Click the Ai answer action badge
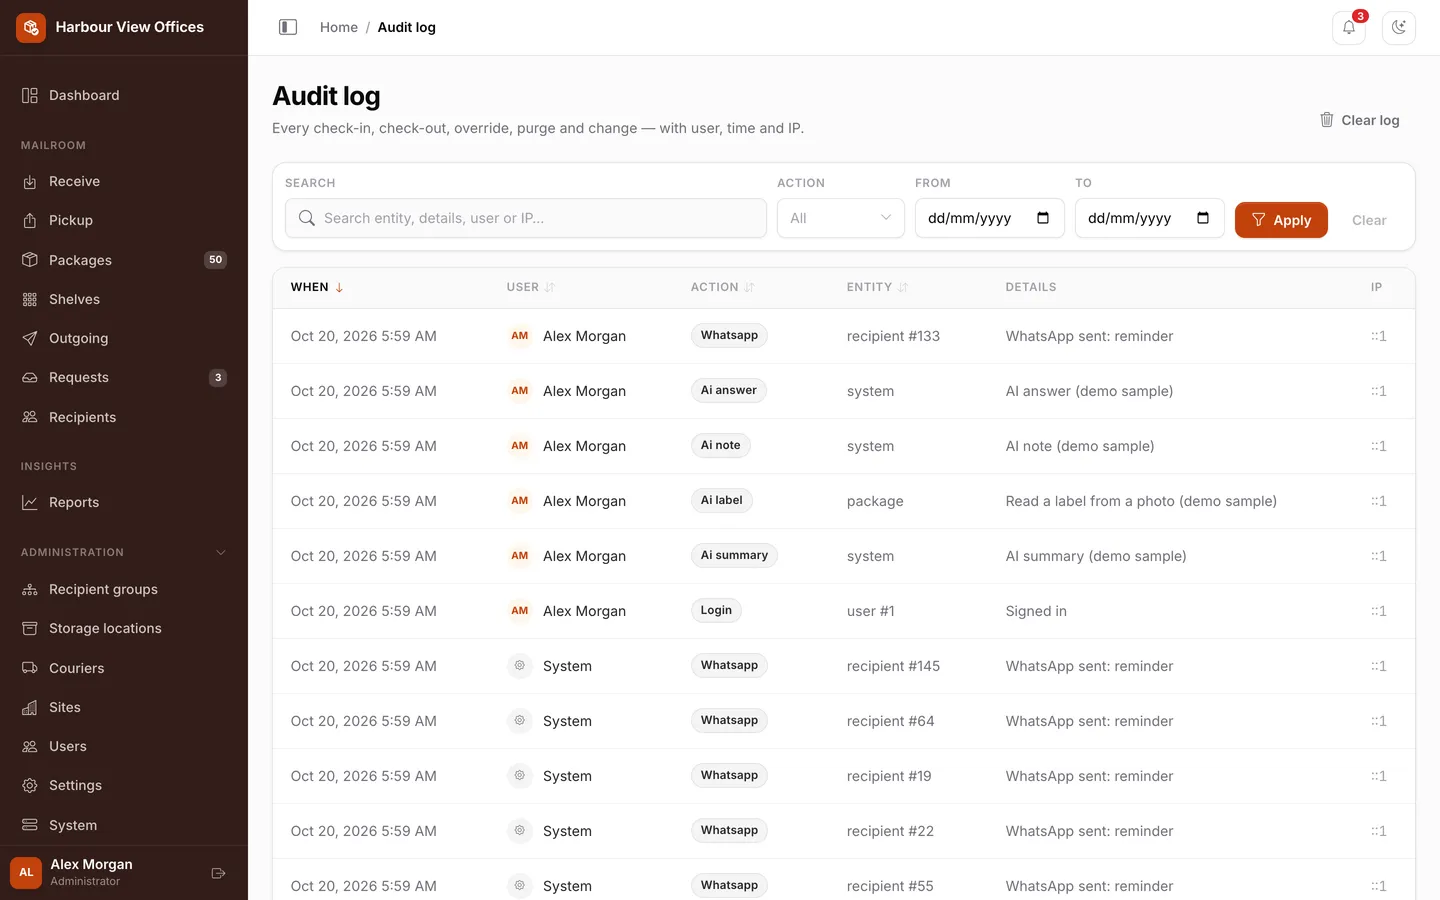The height and width of the screenshot is (900, 1440). (x=729, y=390)
